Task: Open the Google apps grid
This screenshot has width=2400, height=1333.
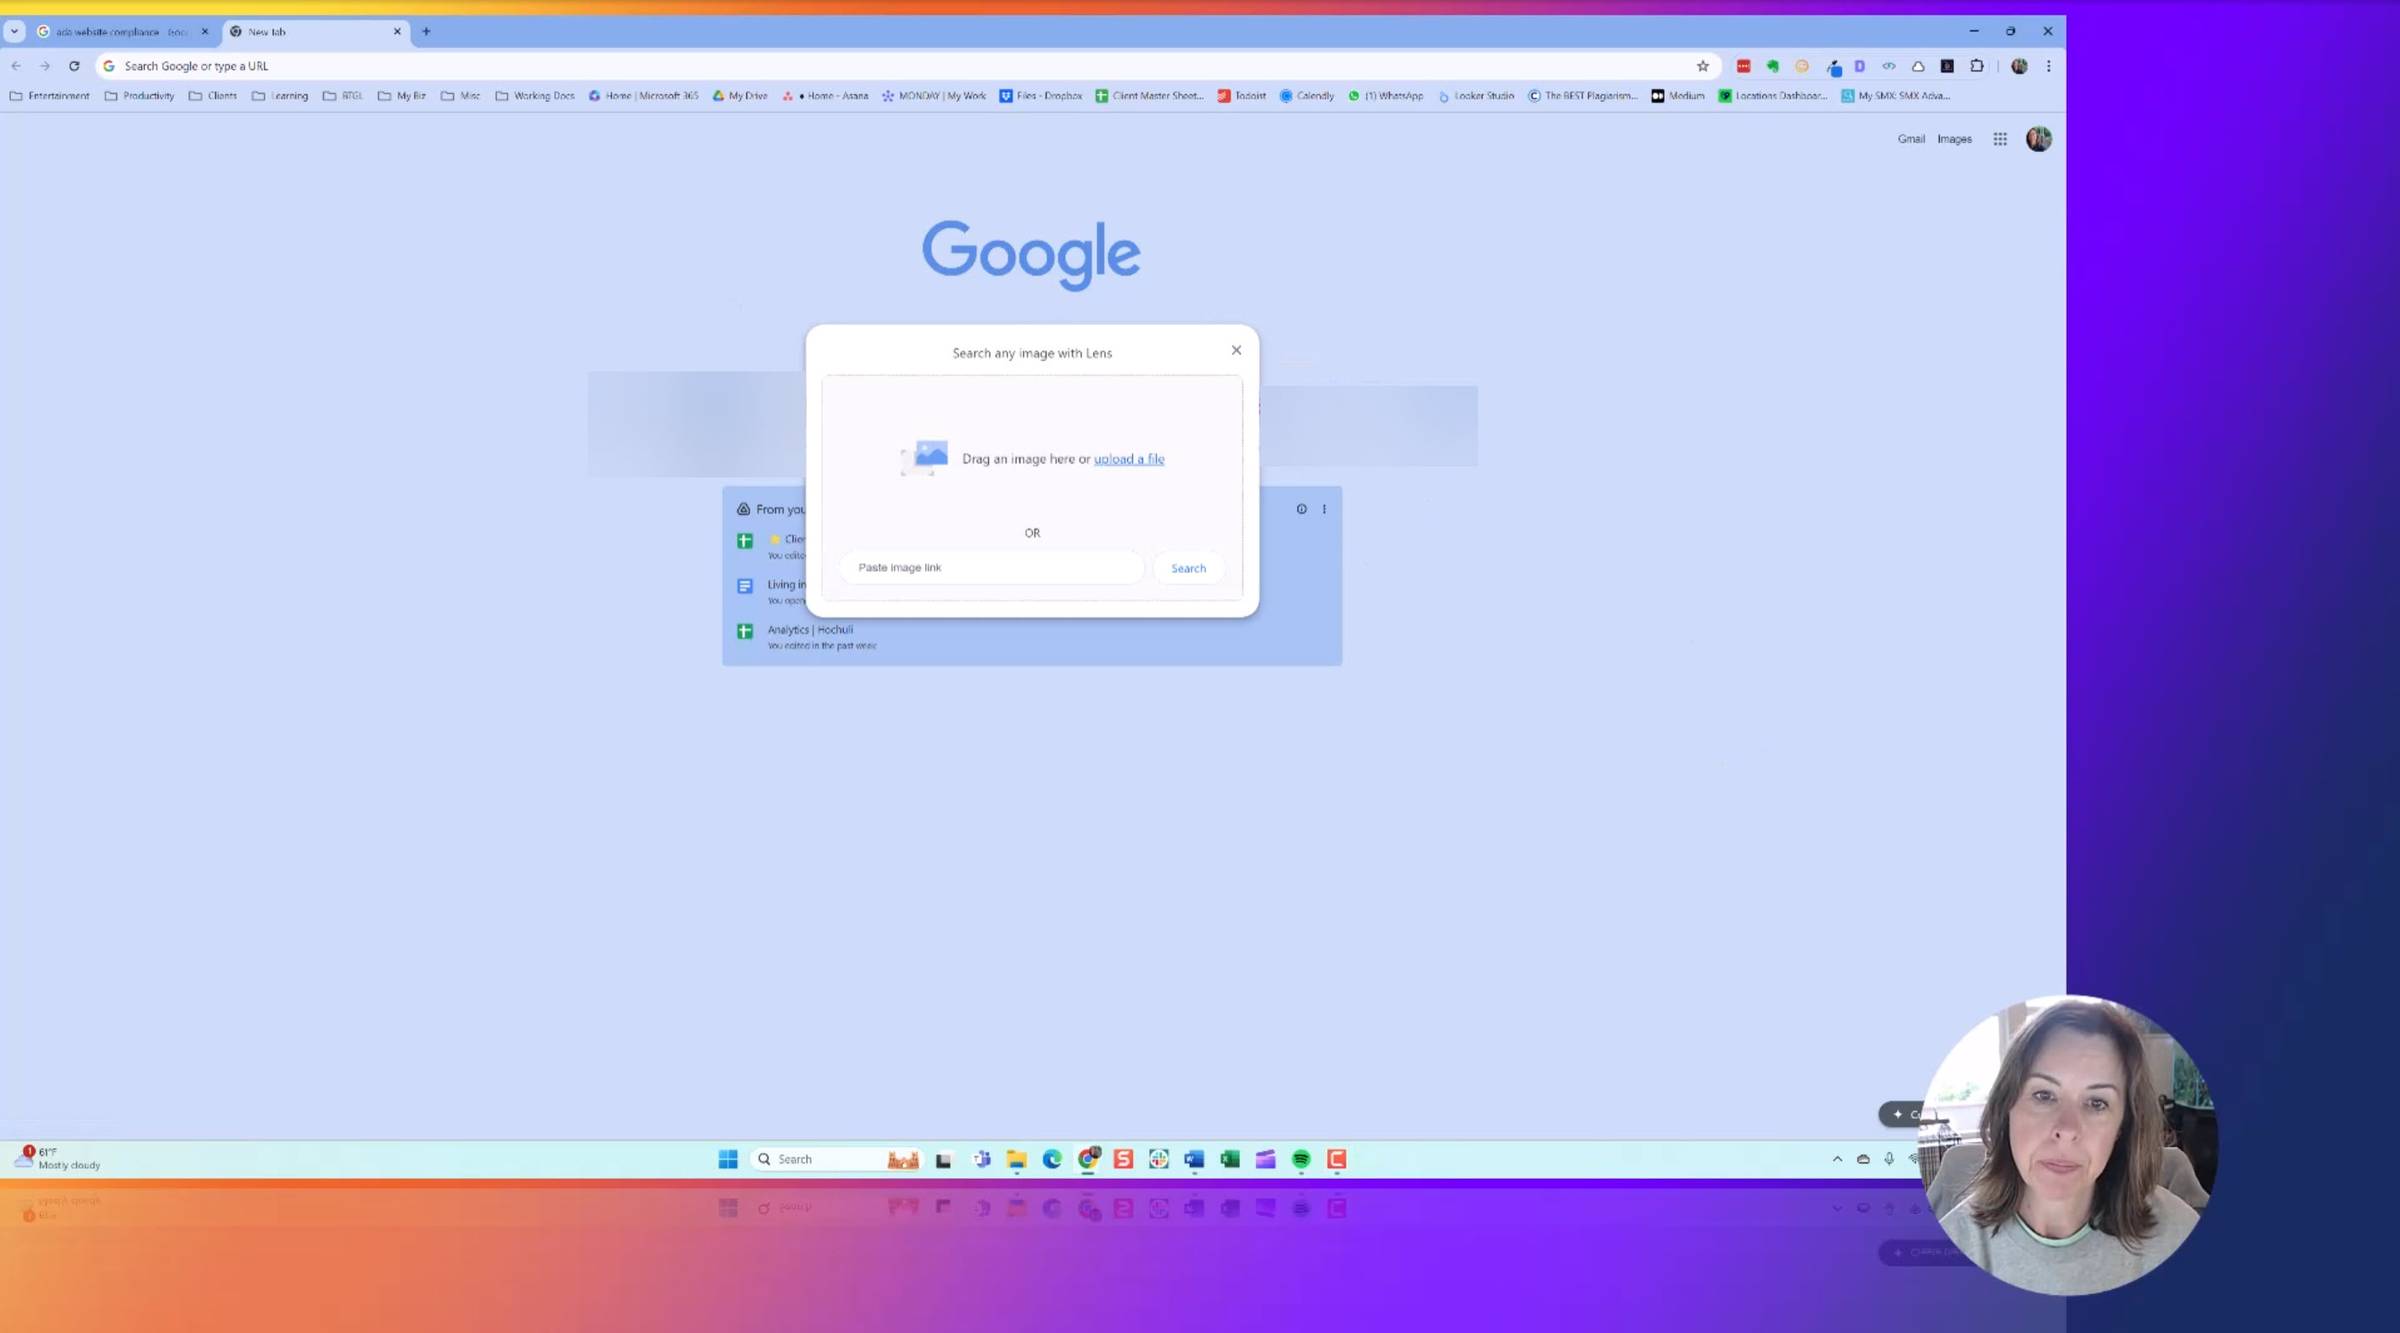Action: [1999, 139]
